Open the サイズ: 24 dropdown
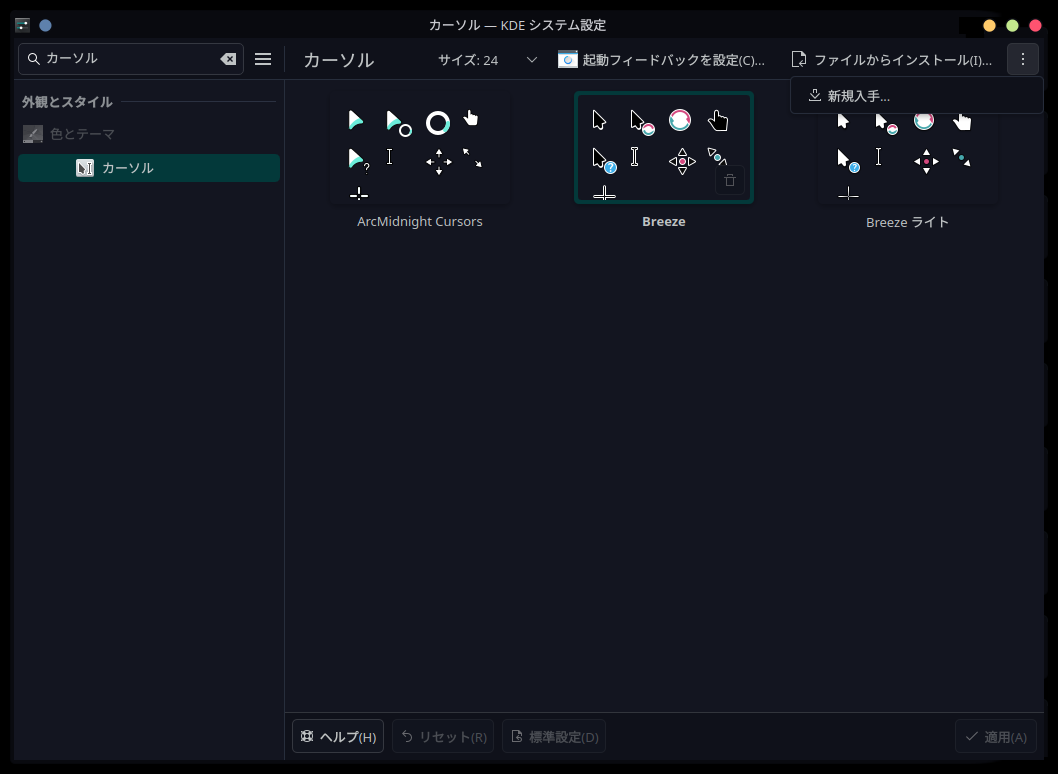Screen dimensions: 1058x774 tap(488, 60)
